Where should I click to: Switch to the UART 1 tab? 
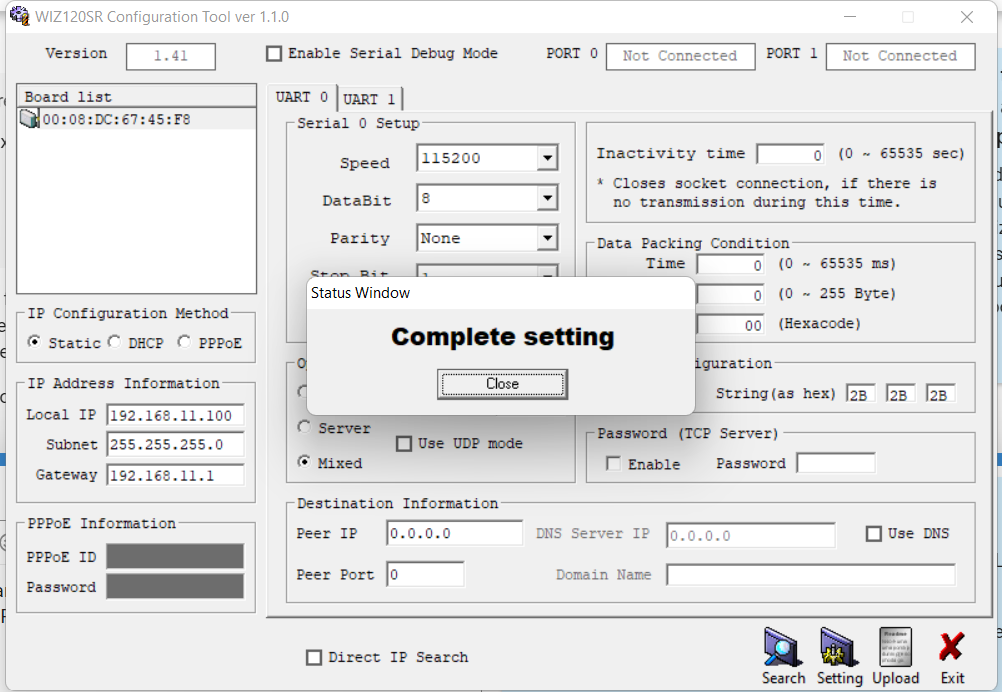(369, 99)
